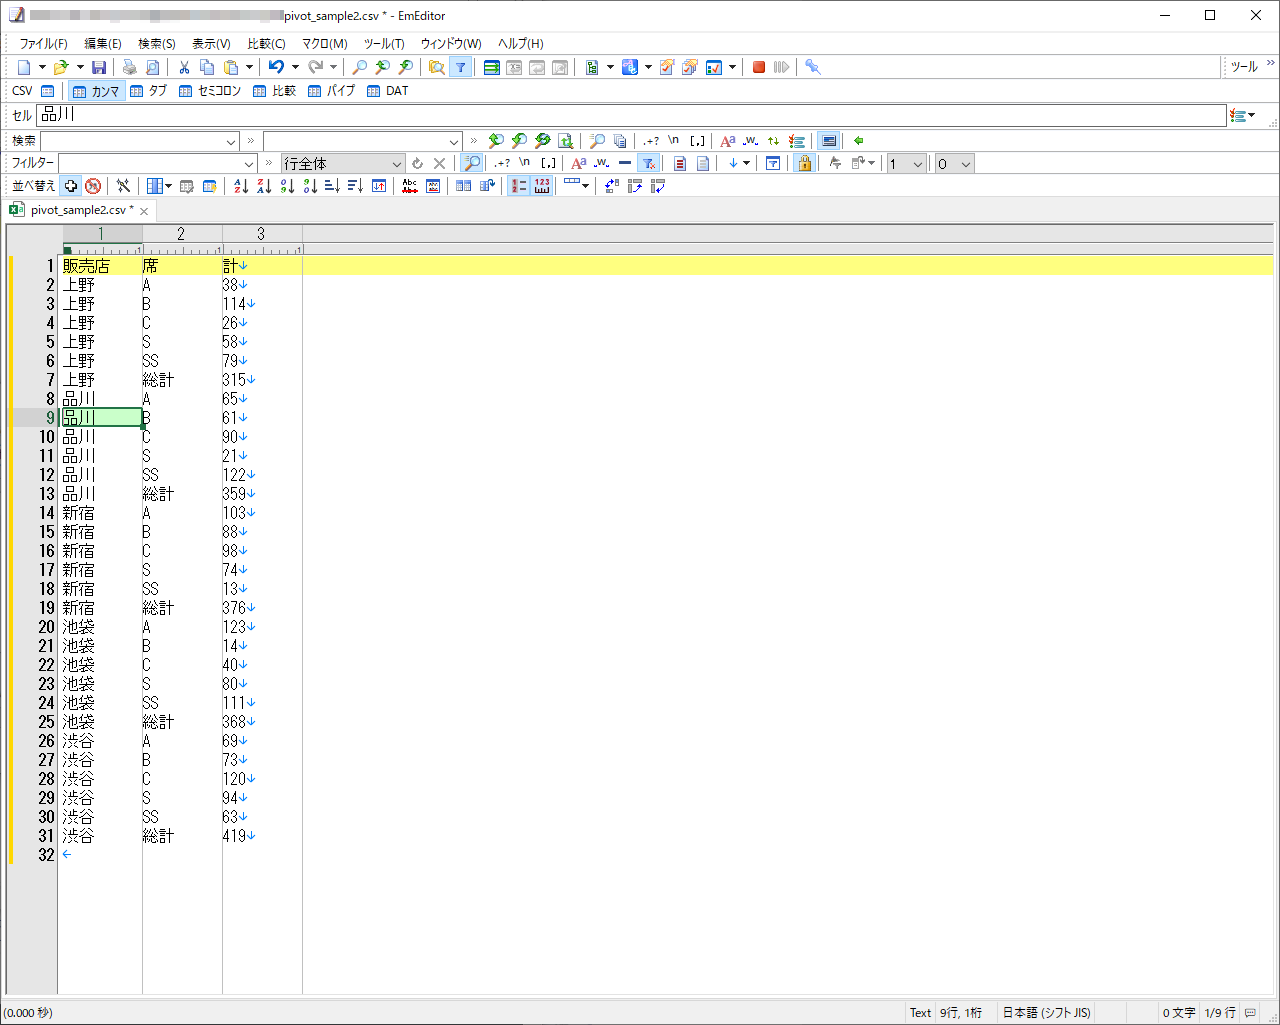Open the マクロ(M) menu
1280x1025 pixels.
tap(325, 44)
